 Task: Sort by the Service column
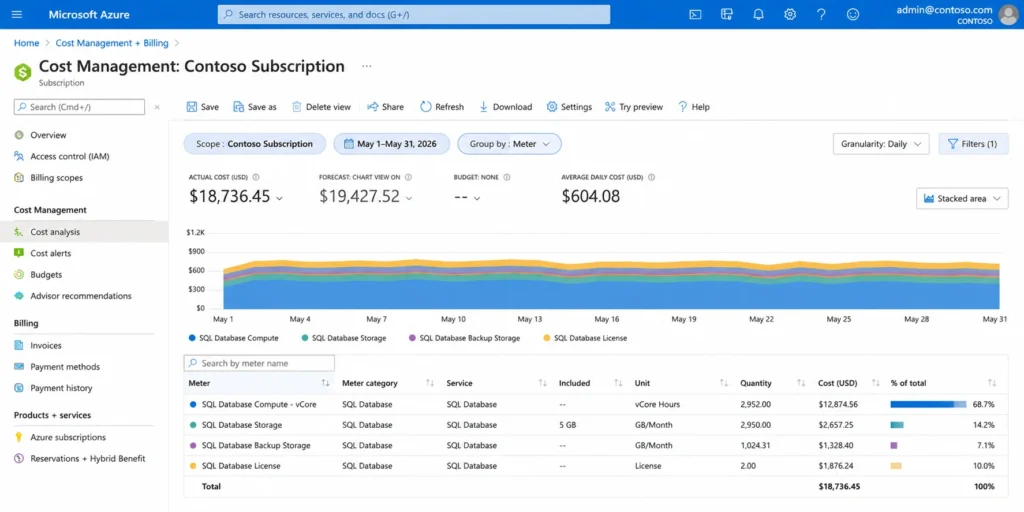542,383
